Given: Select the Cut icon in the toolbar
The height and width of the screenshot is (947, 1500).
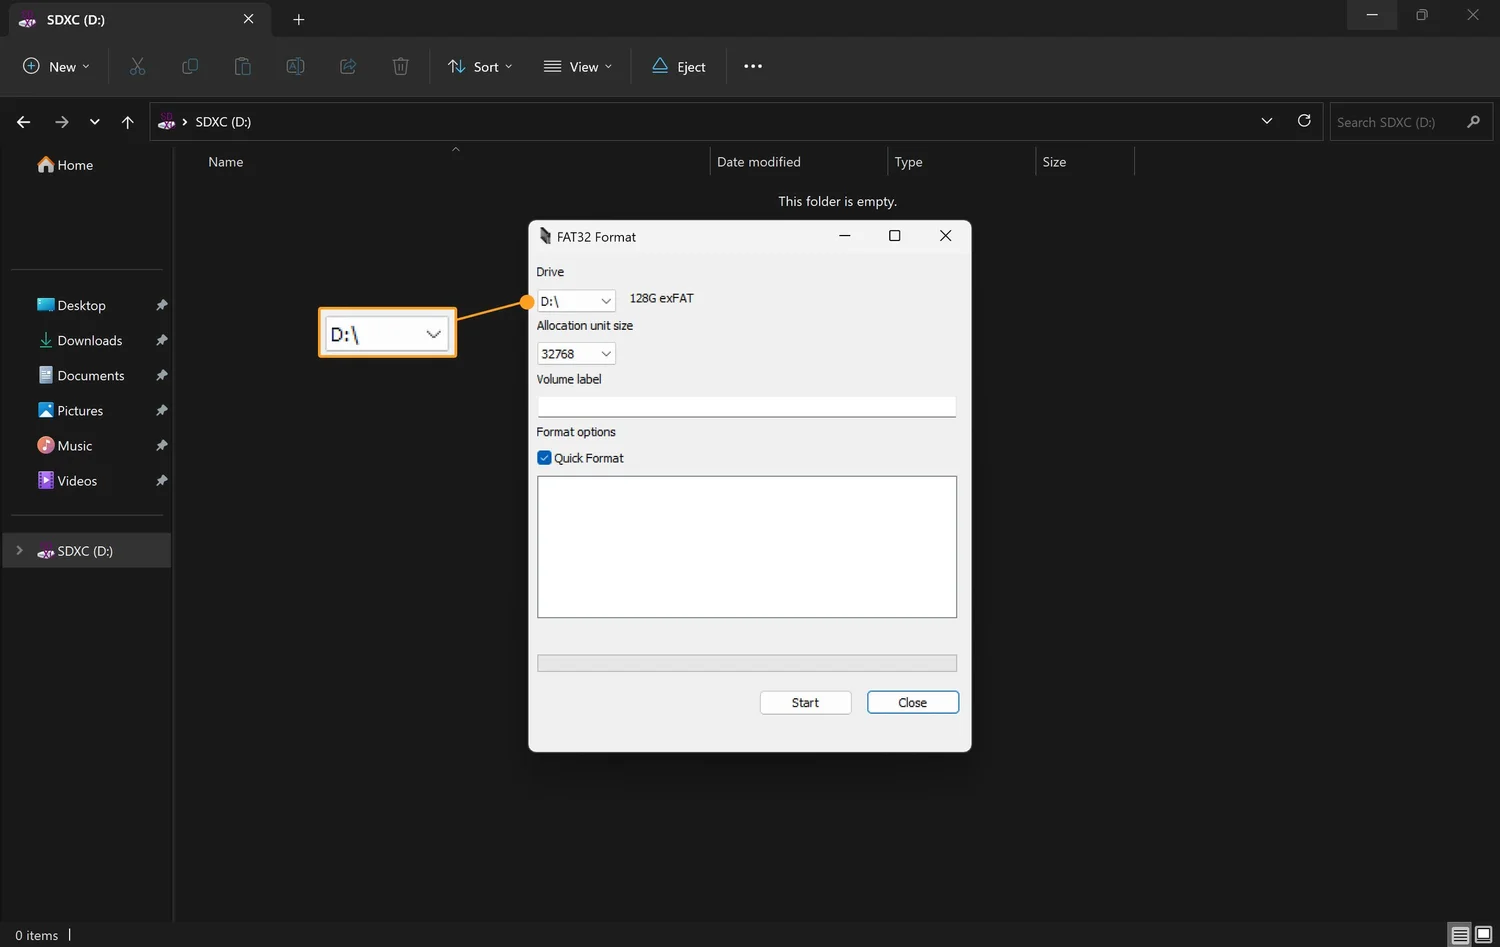Looking at the screenshot, I should click(137, 66).
